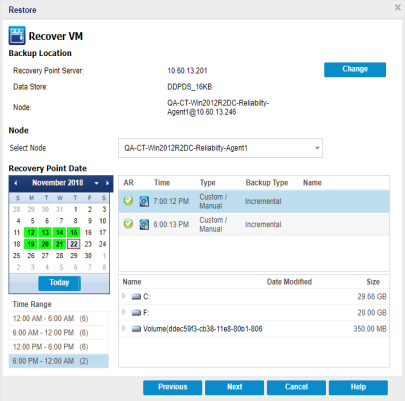This screenshot has height=401, width=405.
Task: Expand the F: volume tree node
Action: coord(124,312)
